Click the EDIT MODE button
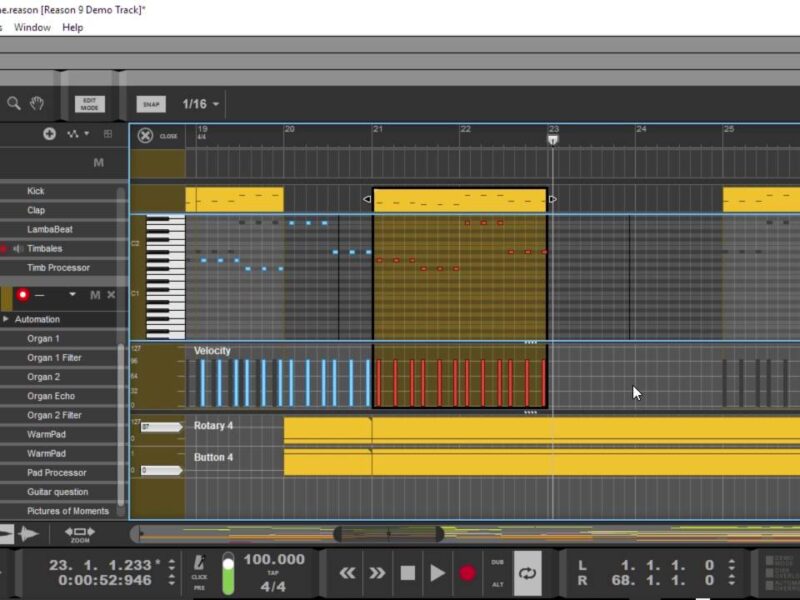 89,104
